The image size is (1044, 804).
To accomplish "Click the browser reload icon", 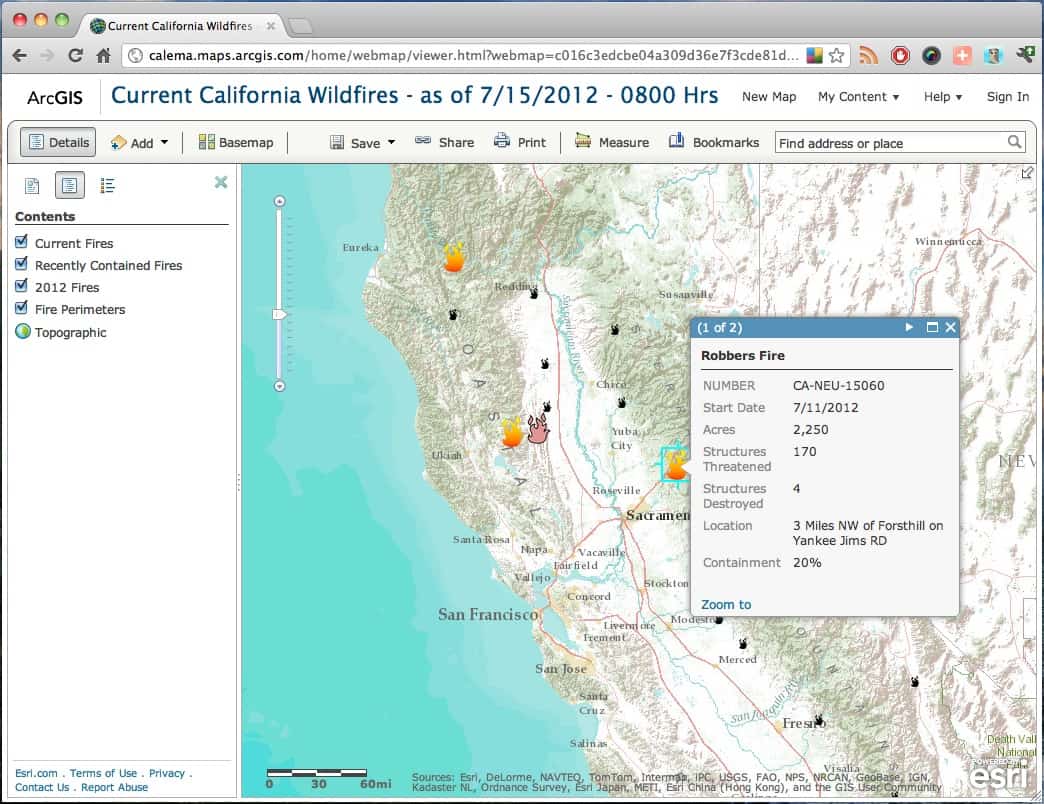I will pos(75,56).
